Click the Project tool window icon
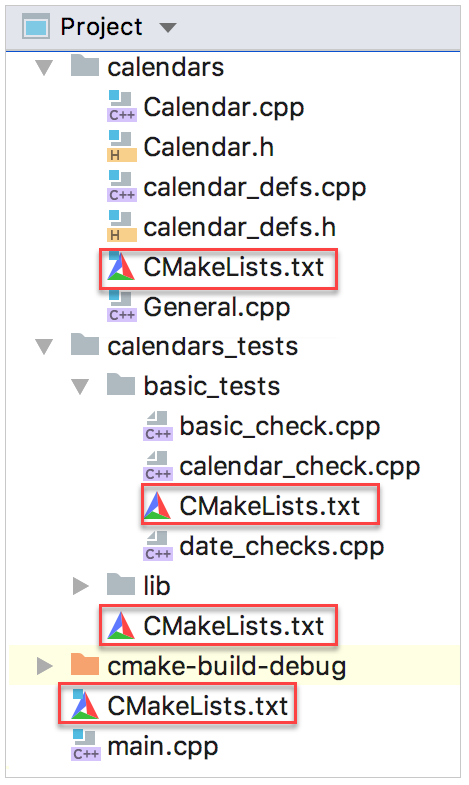Screen dimensions: 469x785 tap(36, 27)
